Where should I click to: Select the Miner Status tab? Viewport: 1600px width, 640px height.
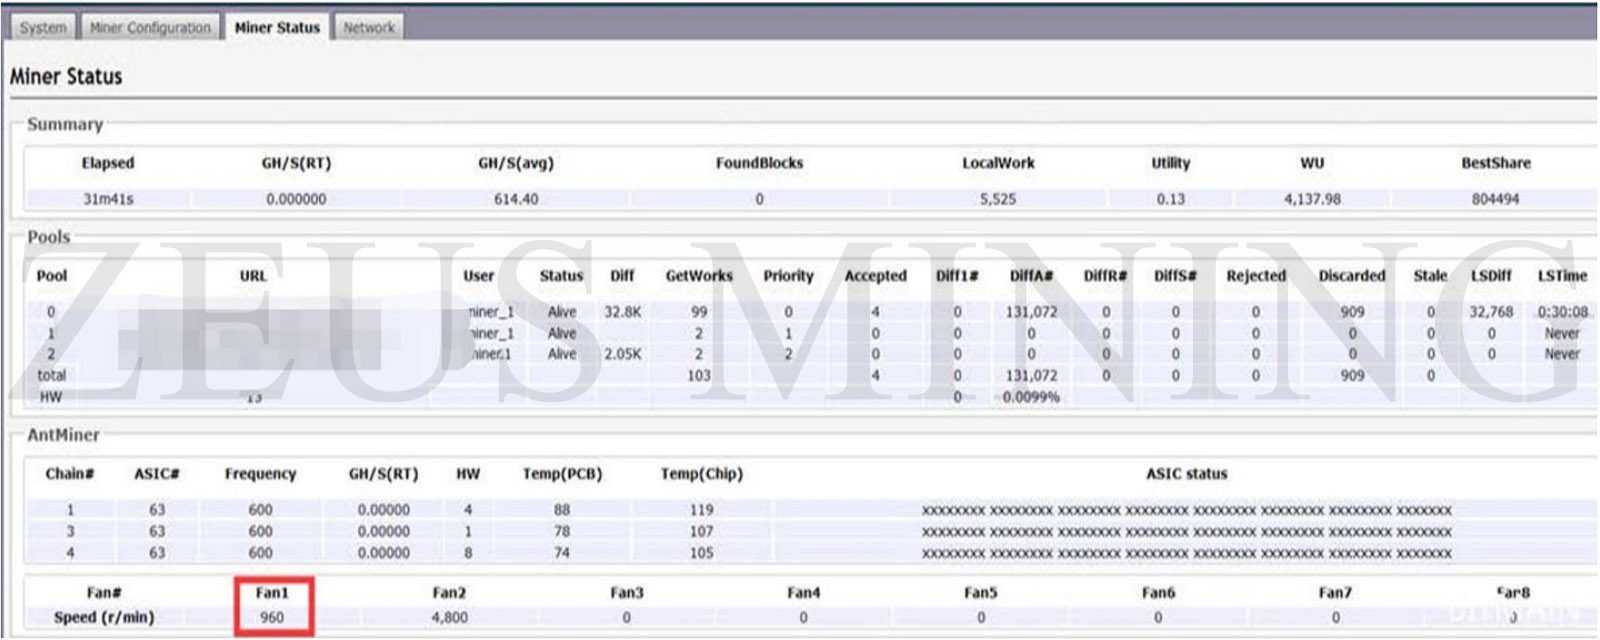coord(277,28)
